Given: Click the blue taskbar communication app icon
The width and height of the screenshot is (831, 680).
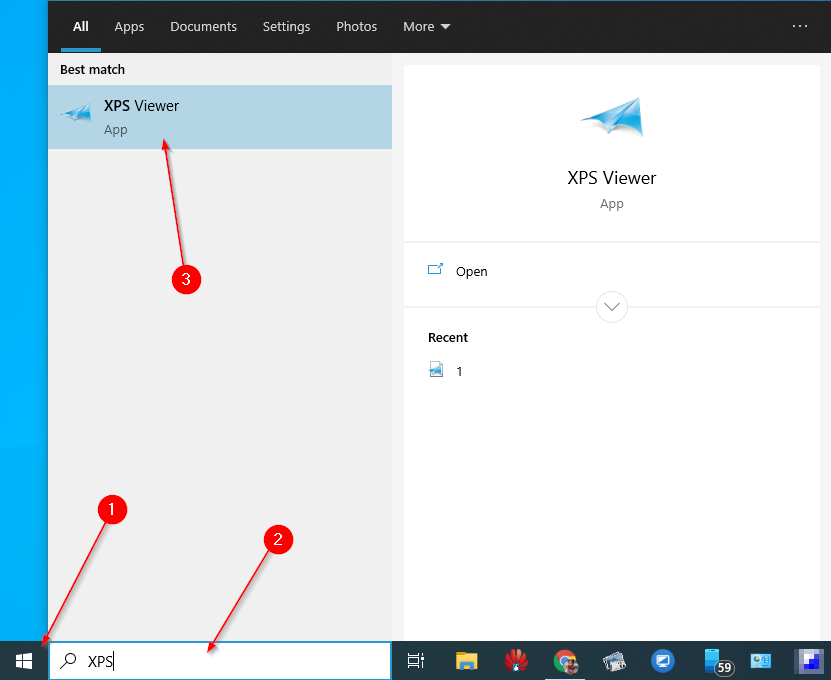Looking at the screenshot, I should coord(663,661).
